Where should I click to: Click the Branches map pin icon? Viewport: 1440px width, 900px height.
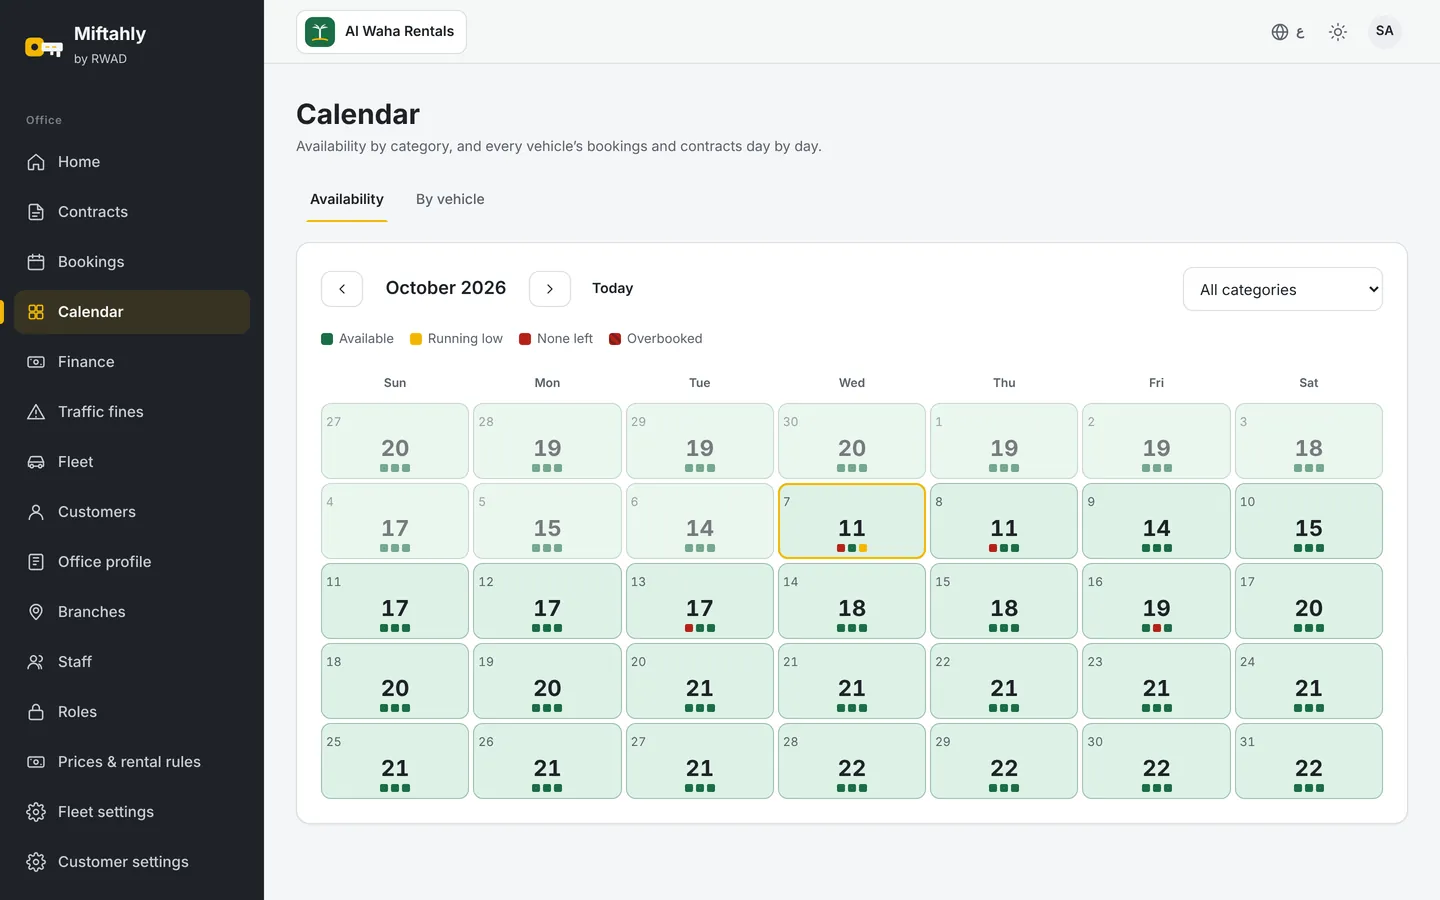[36, 612]
